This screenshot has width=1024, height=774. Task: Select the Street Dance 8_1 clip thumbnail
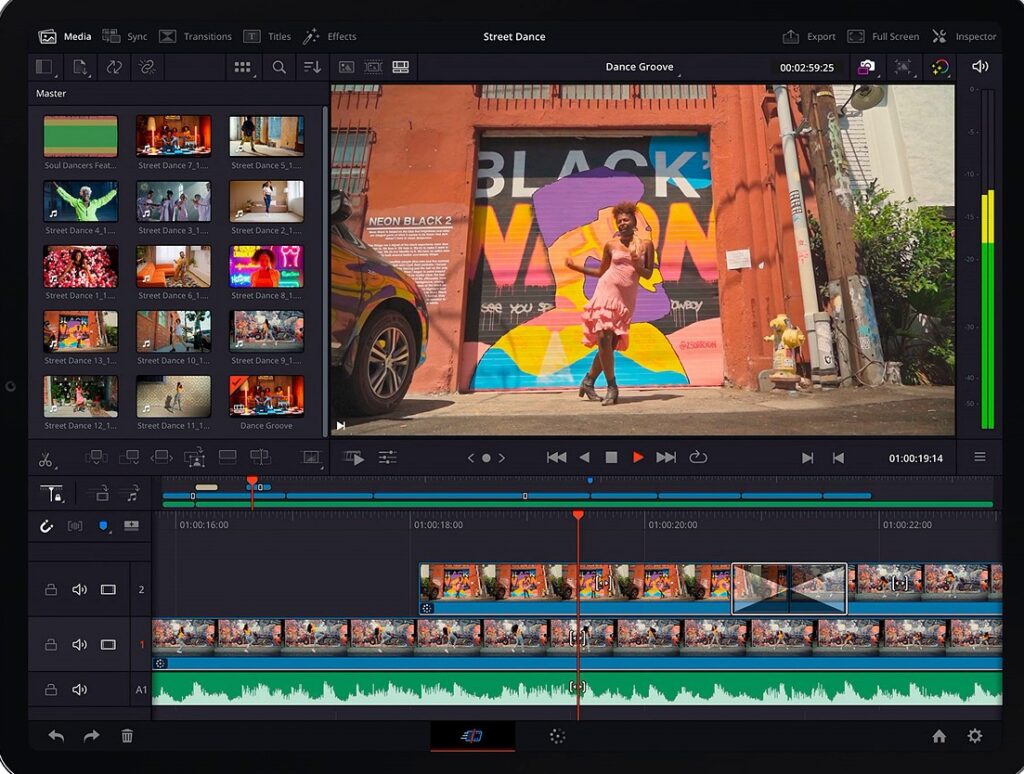coord(266,267)
